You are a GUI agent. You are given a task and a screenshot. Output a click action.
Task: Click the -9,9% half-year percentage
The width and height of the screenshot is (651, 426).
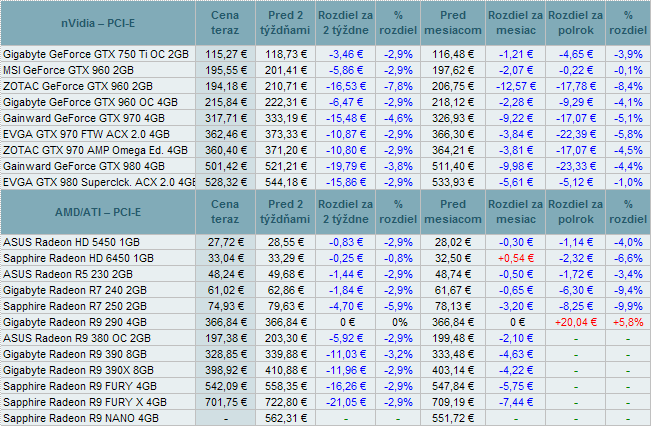pyautogui.click(x=628, y=306)
